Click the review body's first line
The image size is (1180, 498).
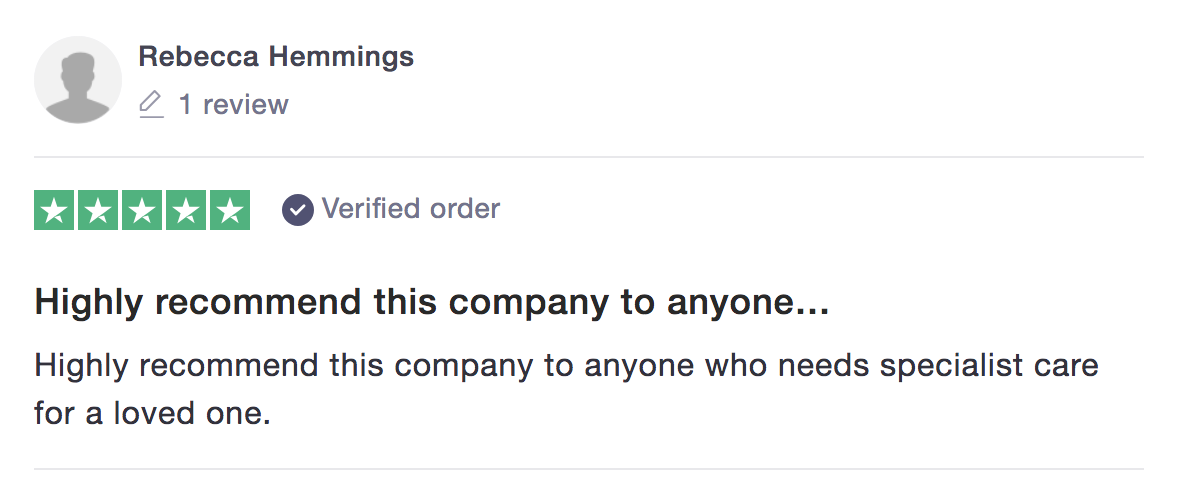[567, 366]
